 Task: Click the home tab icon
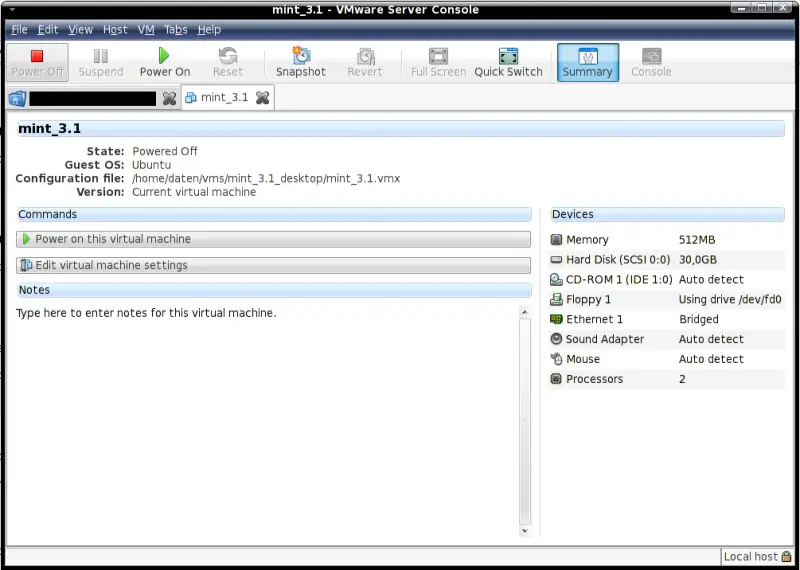[x=17, y=98]
